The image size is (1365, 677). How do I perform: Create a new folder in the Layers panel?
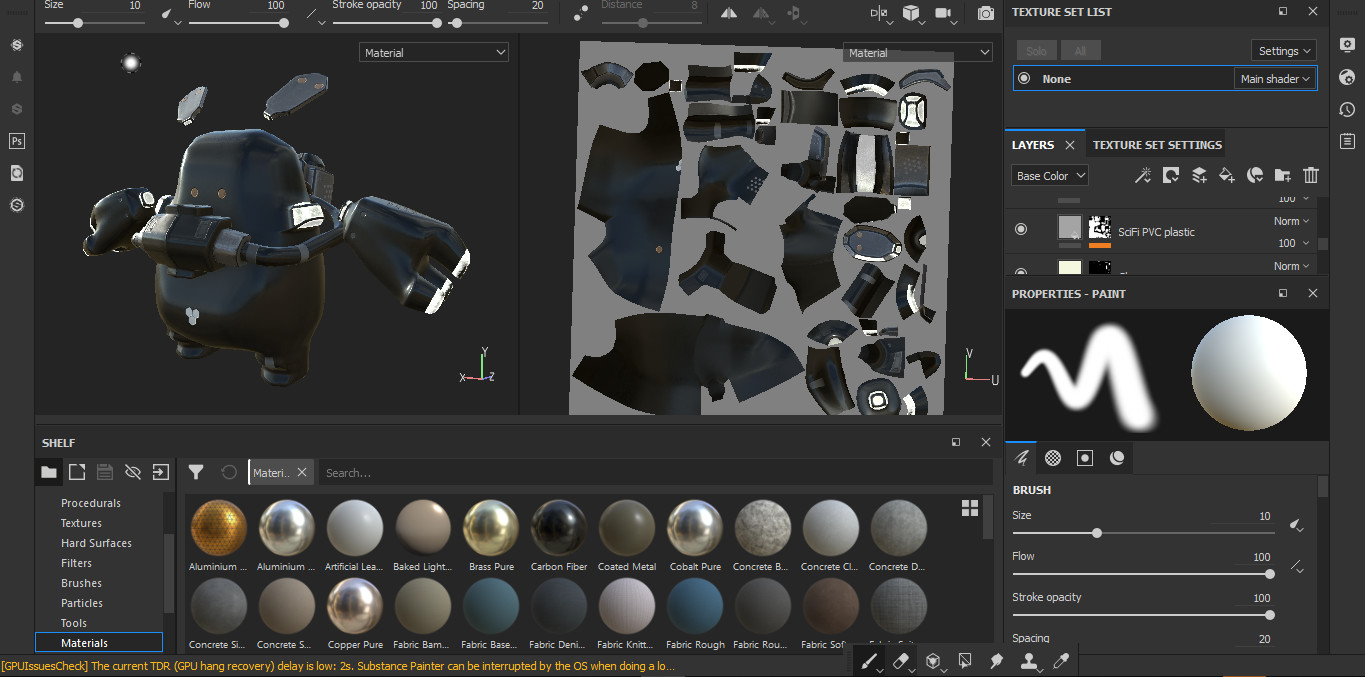point(1283,175)
